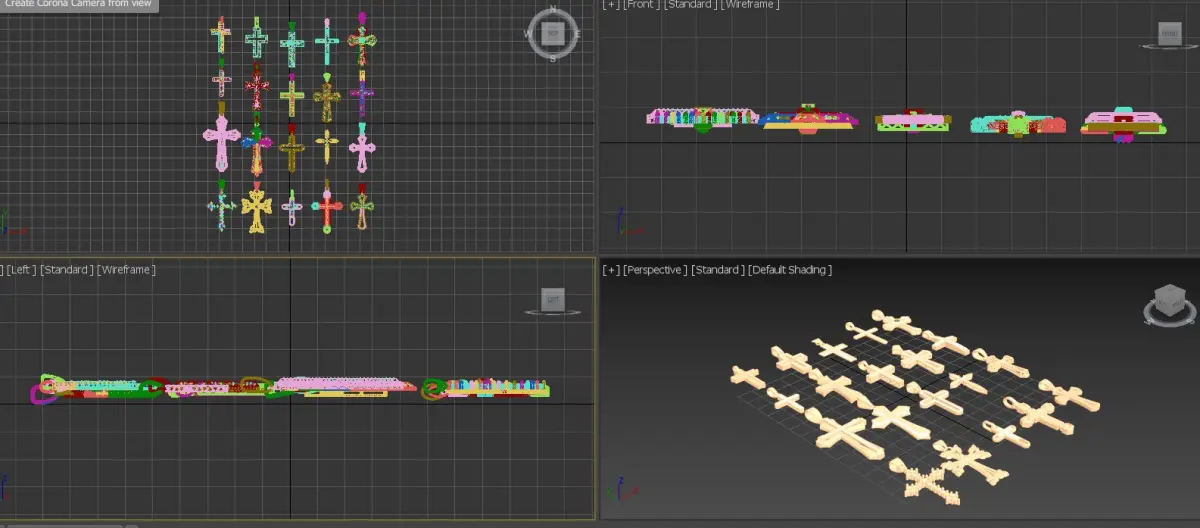Open the [Wireframe] shading menu in Left viewport
This screenshot has height=528, width=1200.
[x=126, y=270]
